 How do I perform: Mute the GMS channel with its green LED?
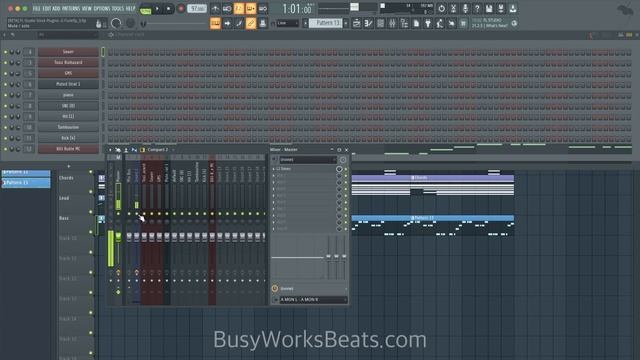click(5, 74)
